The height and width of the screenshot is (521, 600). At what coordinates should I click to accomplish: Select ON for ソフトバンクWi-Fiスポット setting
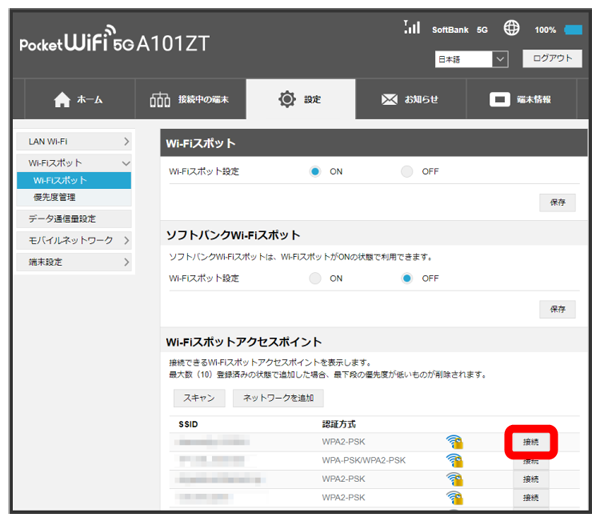coord(315,278)
